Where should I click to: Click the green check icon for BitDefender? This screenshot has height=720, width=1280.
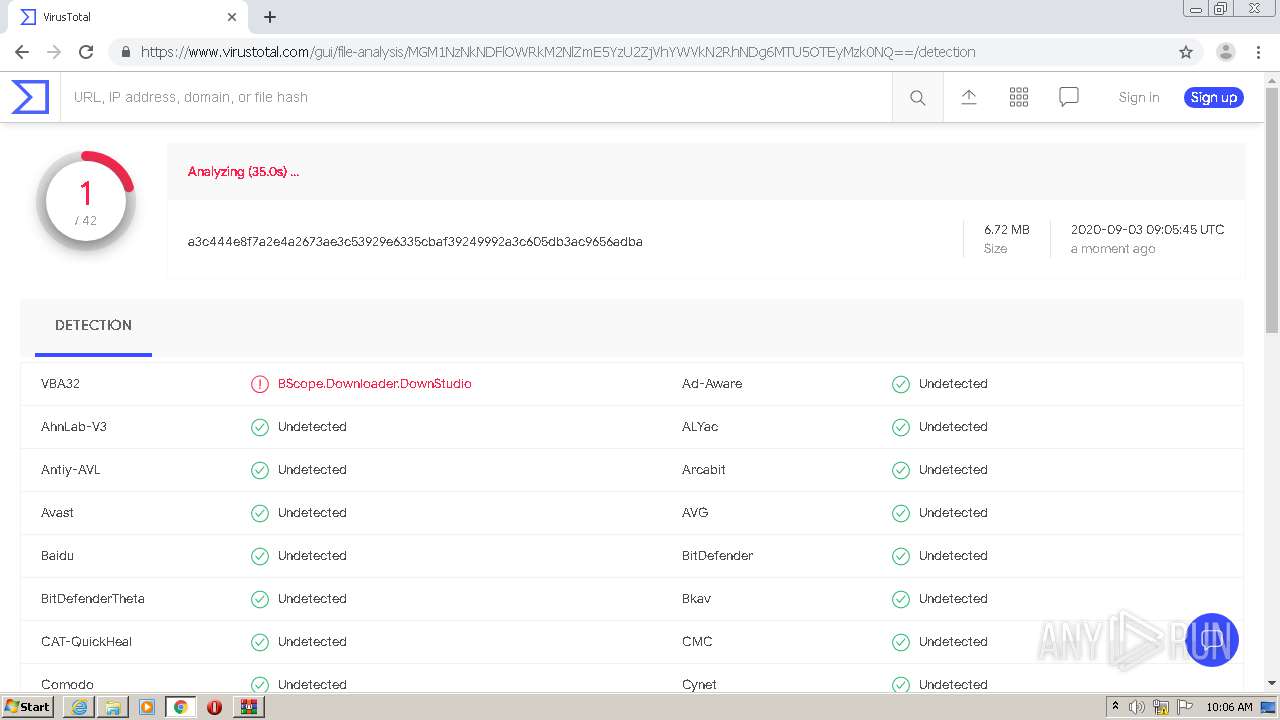tap(901, 556)
